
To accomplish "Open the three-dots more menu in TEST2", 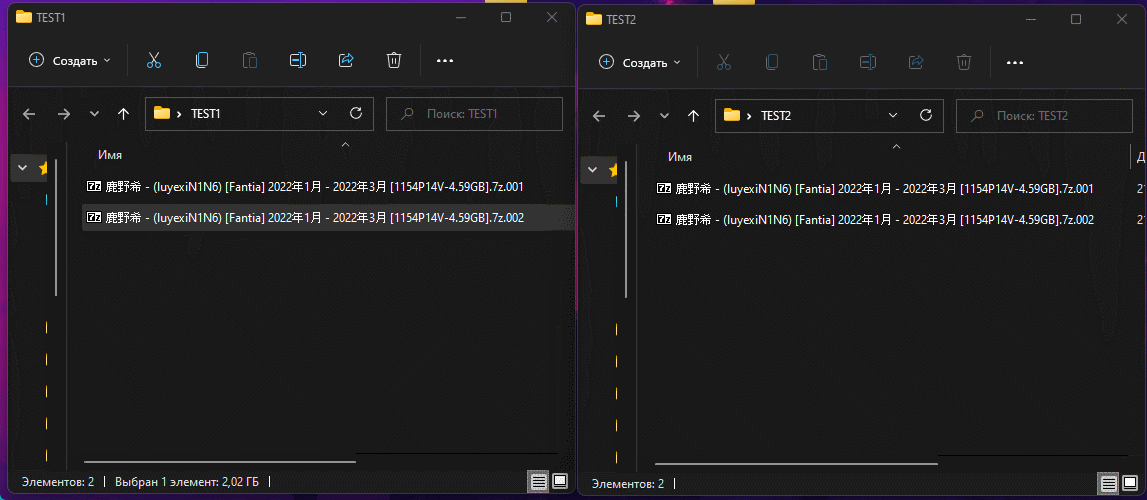I will (1015, 63).
